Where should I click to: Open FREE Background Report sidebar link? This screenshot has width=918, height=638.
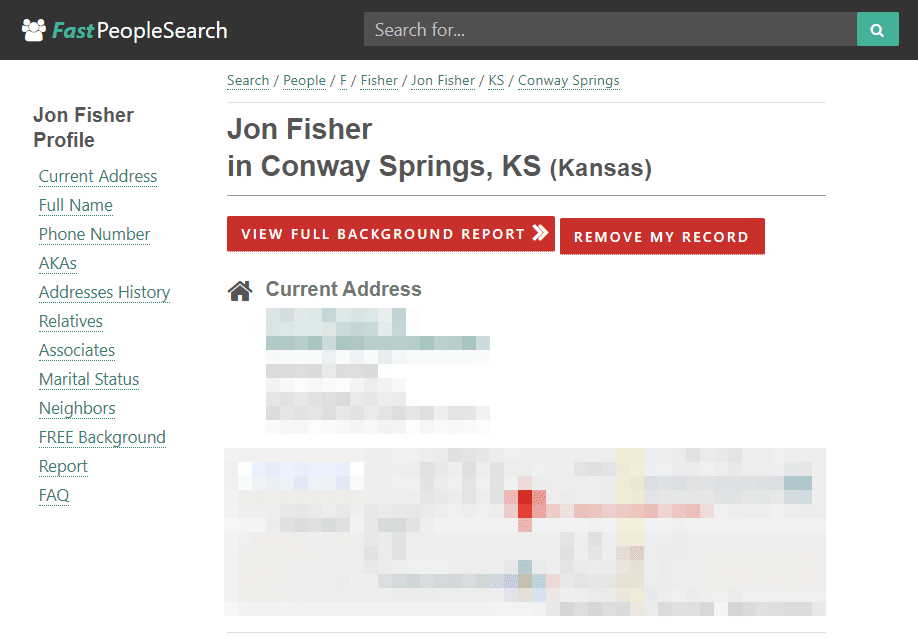(102, 437)
